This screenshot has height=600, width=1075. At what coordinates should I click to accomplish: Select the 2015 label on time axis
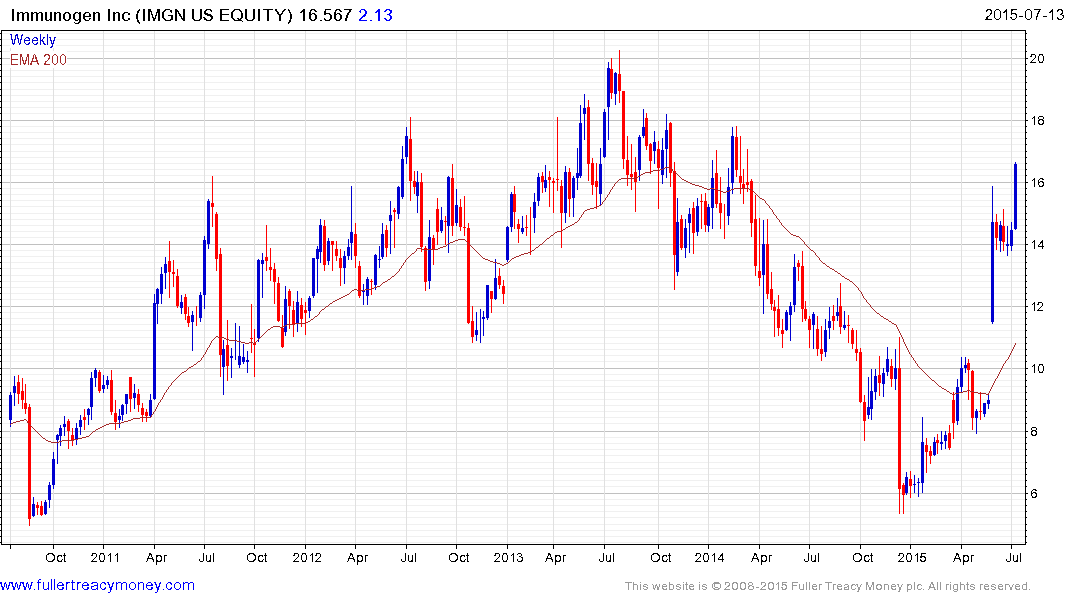(911, 557)
